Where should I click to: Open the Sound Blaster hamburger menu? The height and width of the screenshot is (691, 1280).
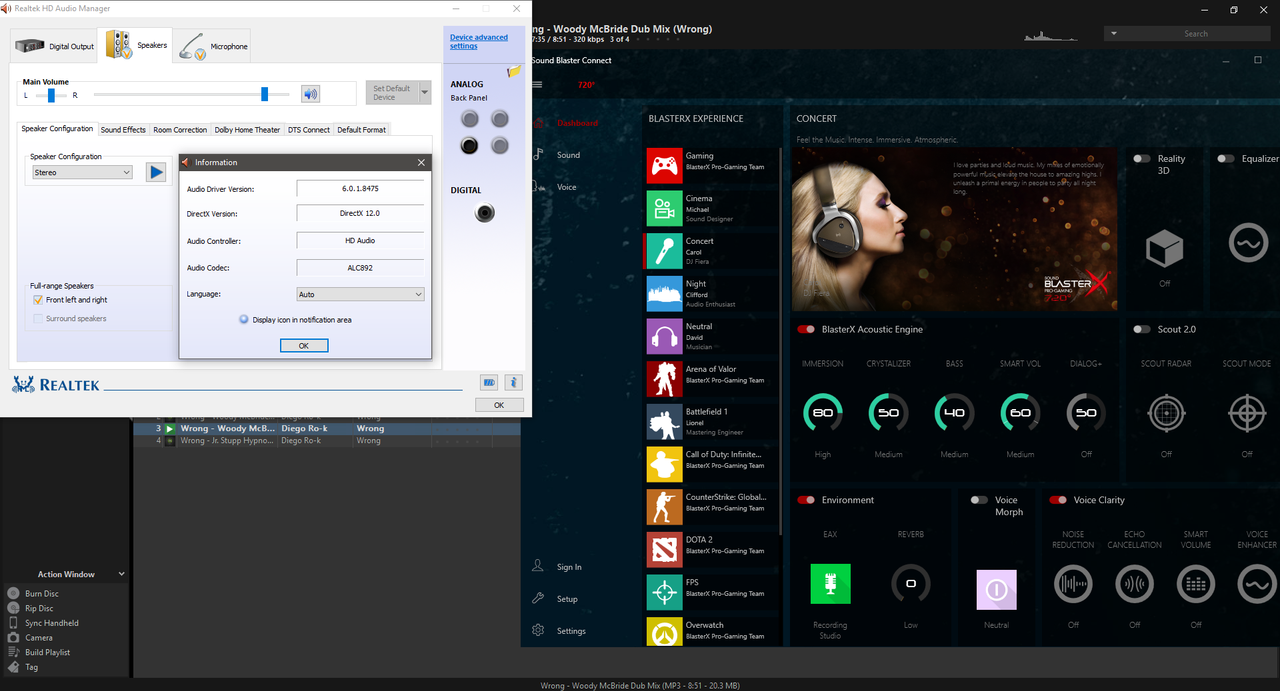[537, 85]
